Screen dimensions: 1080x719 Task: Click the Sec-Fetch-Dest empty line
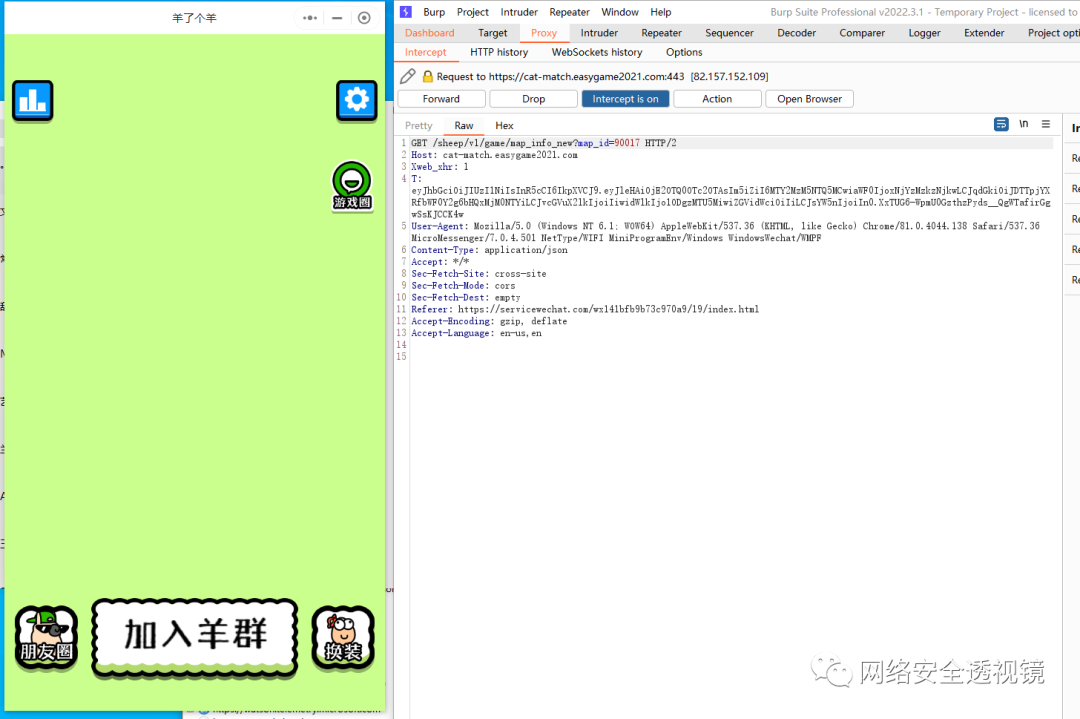466,298
